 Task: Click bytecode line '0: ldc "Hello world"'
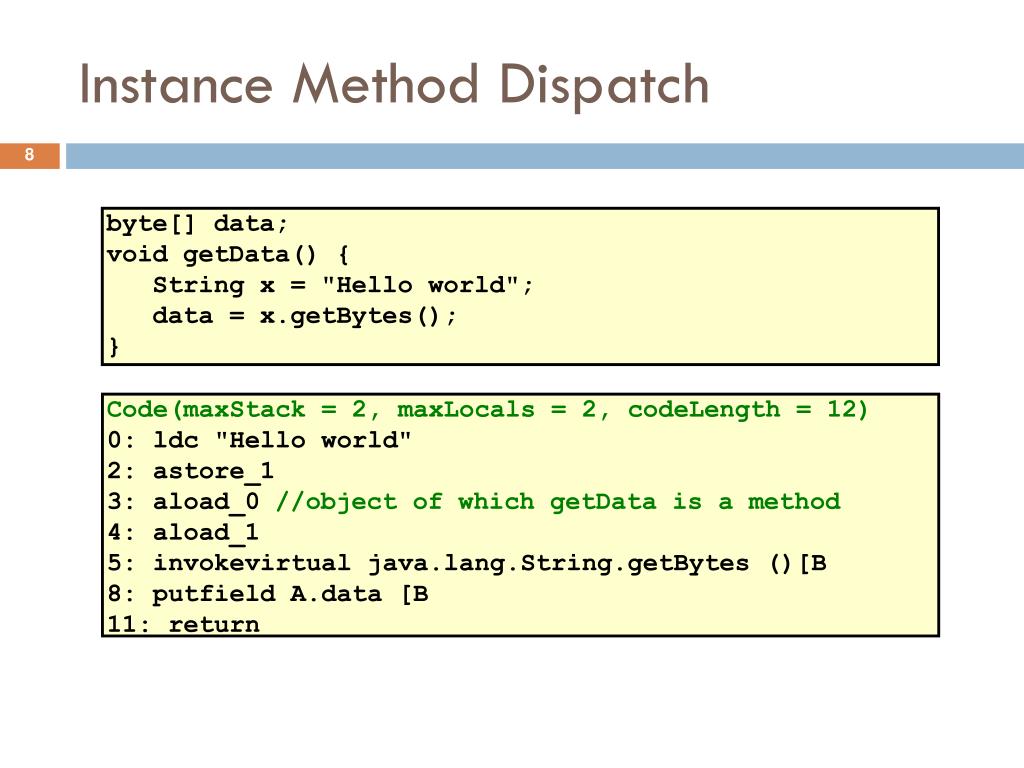(x=259, y=440)
